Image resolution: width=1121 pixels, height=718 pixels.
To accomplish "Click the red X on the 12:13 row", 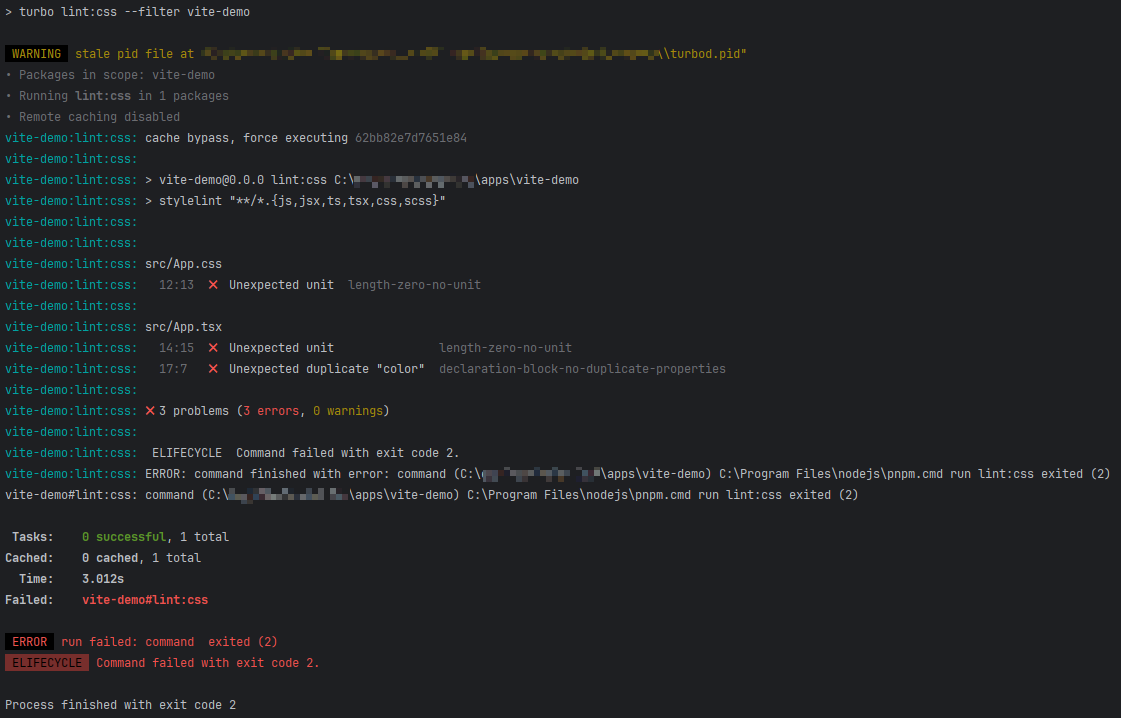I will coord(213,285).
